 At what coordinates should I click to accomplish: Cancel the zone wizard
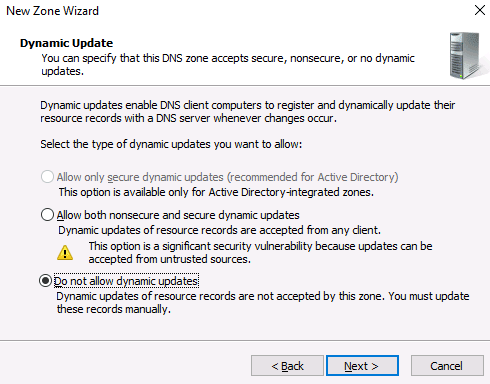tap(447, 366)
